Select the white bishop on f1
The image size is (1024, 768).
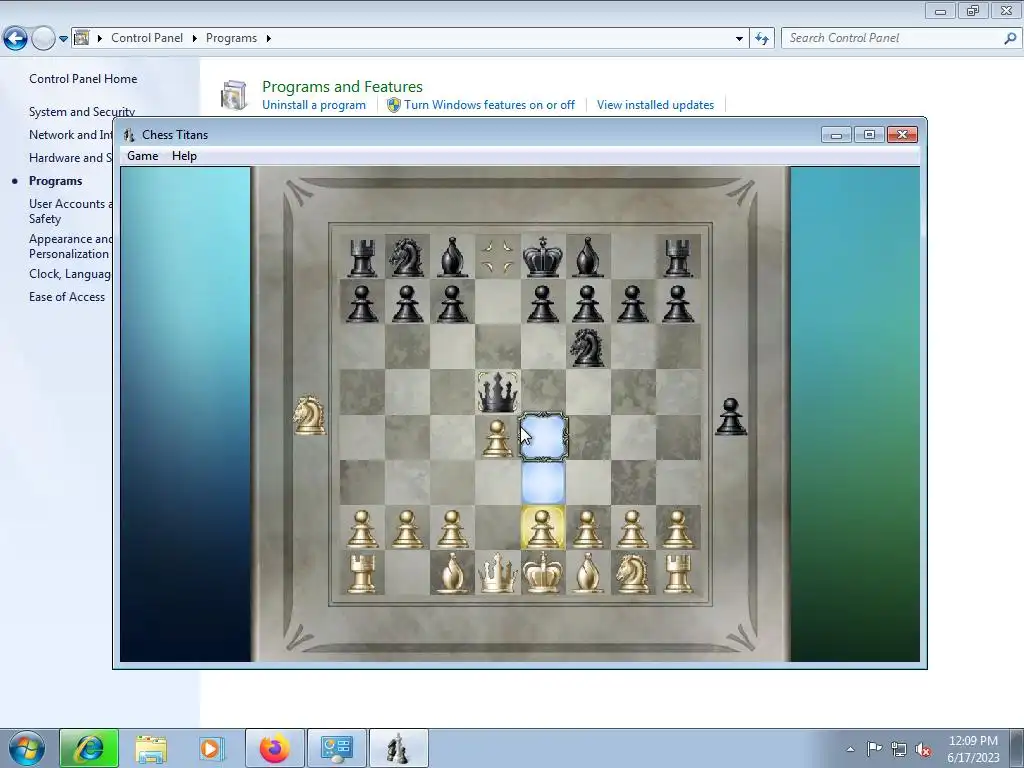[x=587, y=573]
